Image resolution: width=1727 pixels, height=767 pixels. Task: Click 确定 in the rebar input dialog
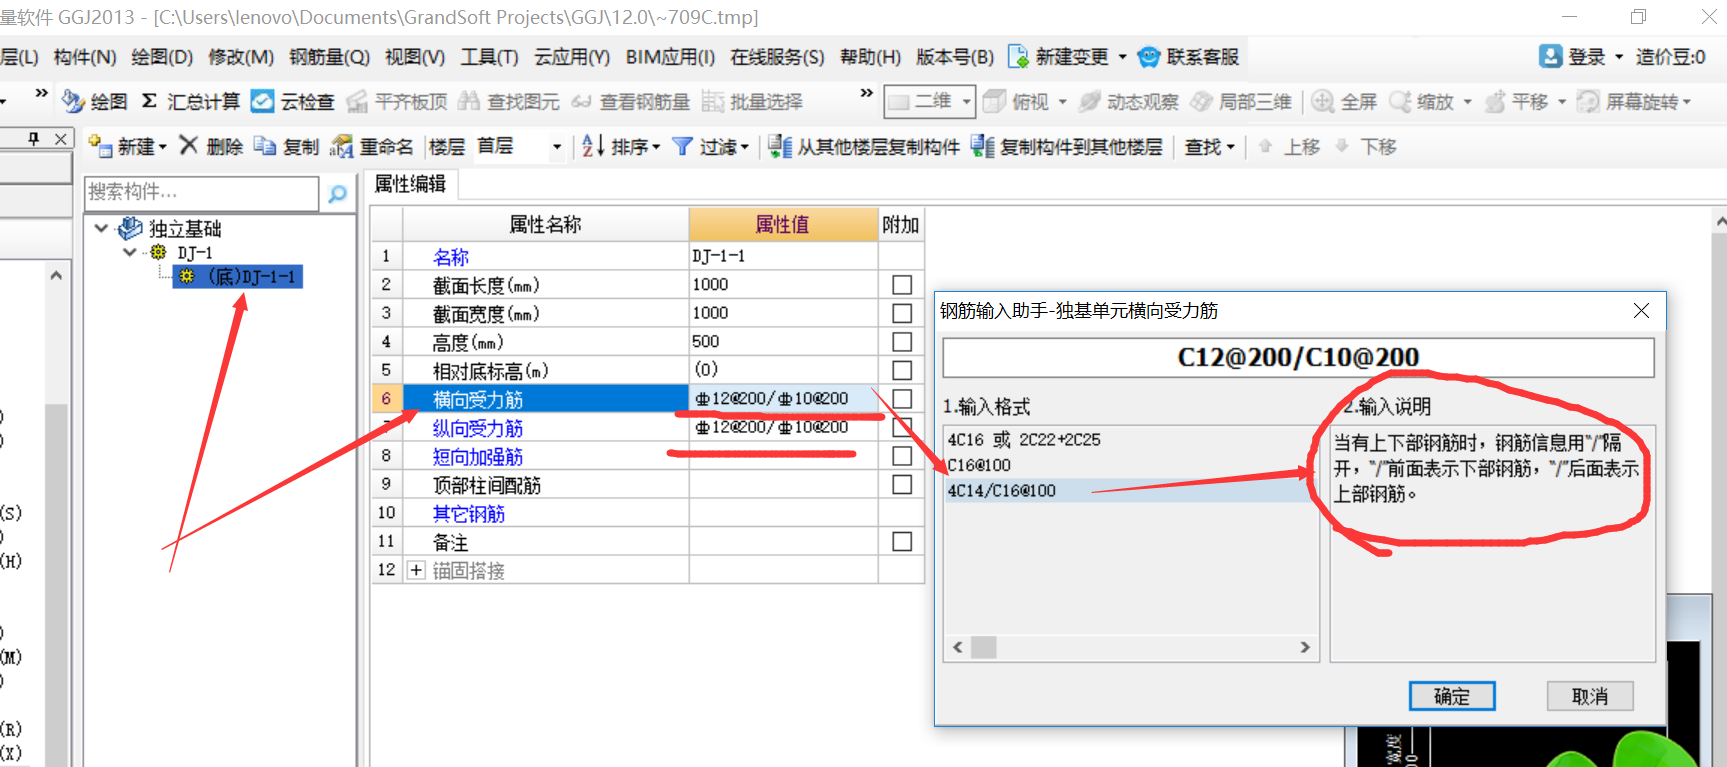(1452, 696)
